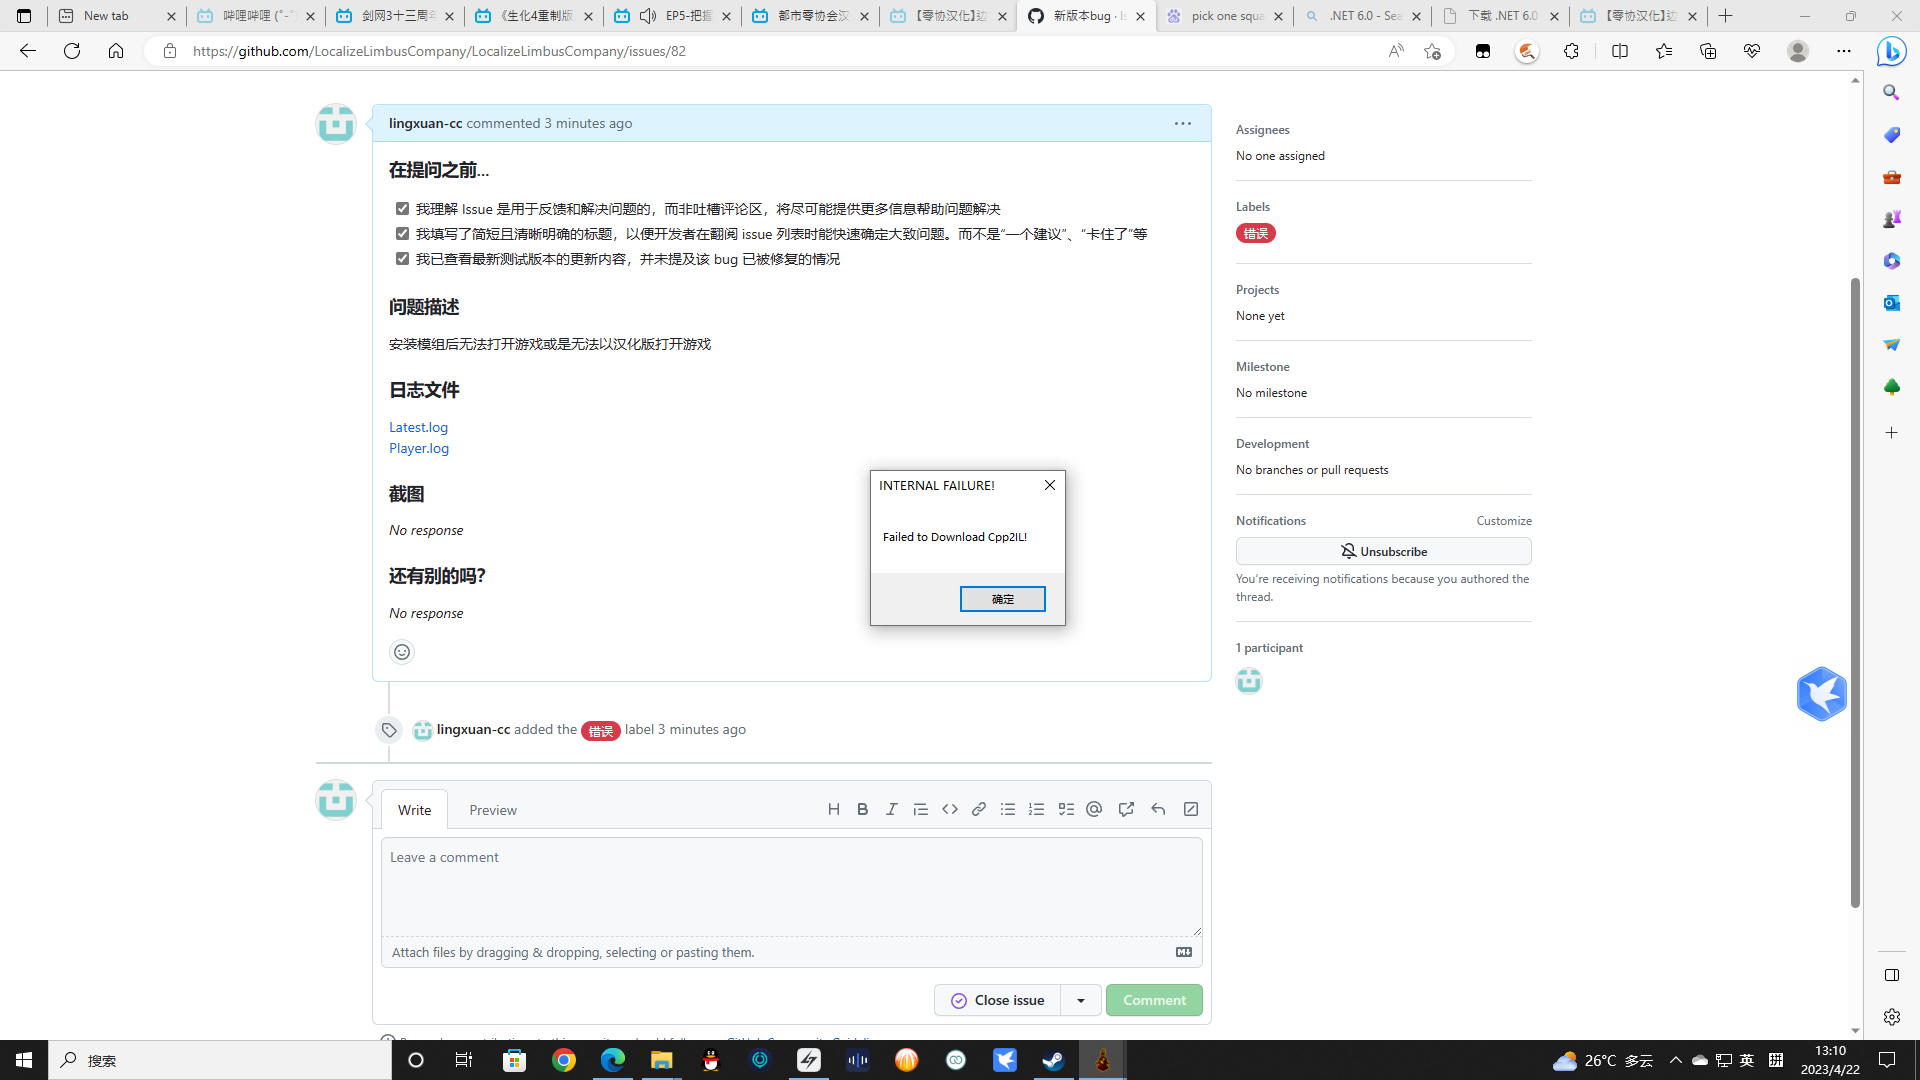Click the Leave a comment text field
Screen dimensions: 1920x1080
point(790,886)
